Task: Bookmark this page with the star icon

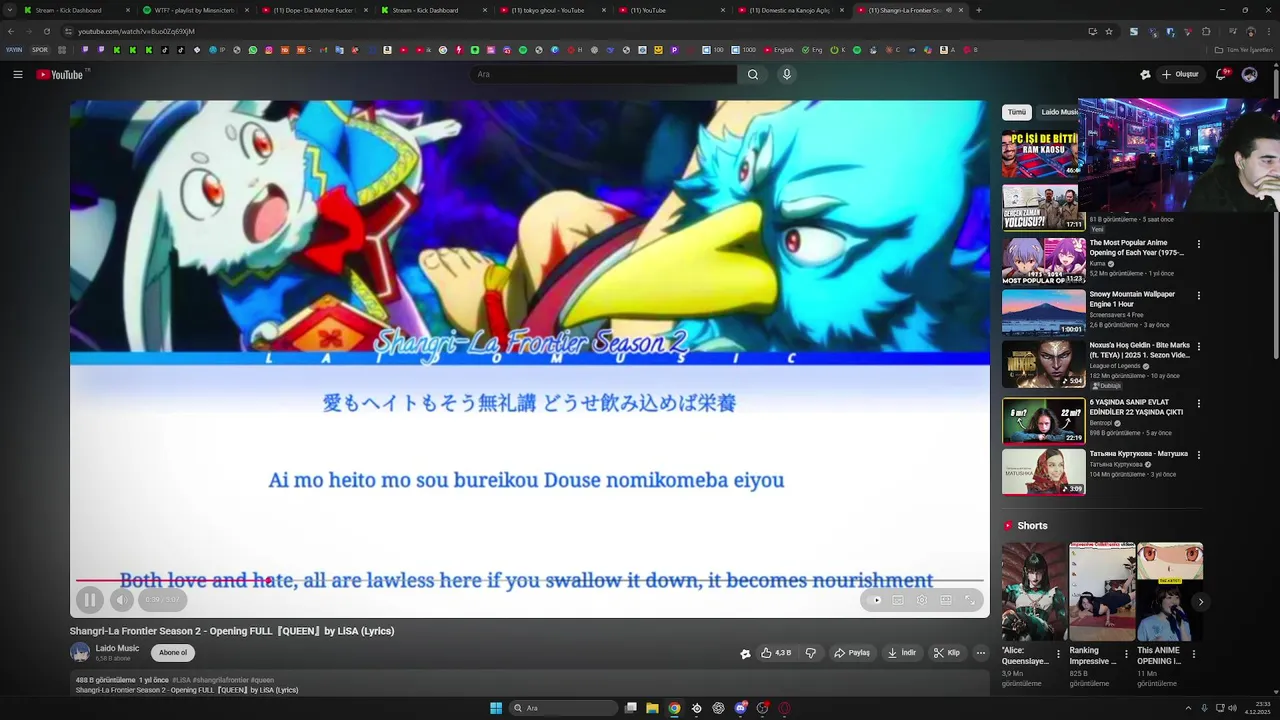Action: pyautogui.click(x=1109, y=31)
